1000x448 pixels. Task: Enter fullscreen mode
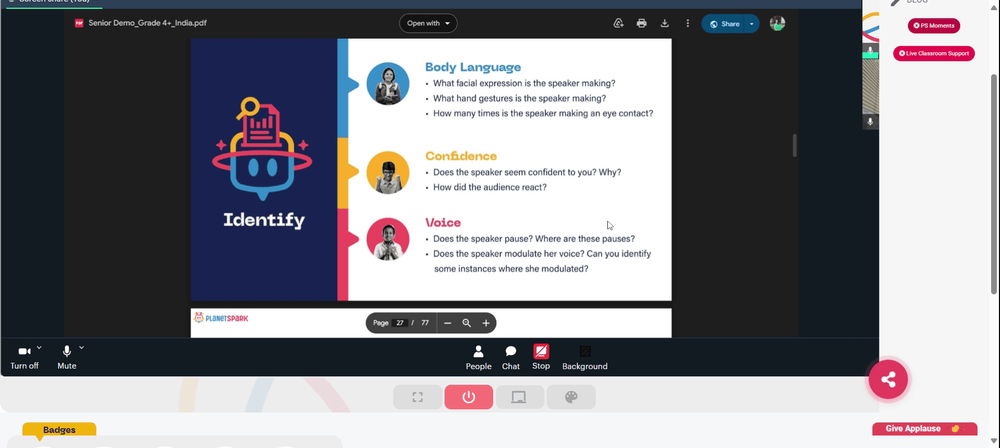(418, 397)
